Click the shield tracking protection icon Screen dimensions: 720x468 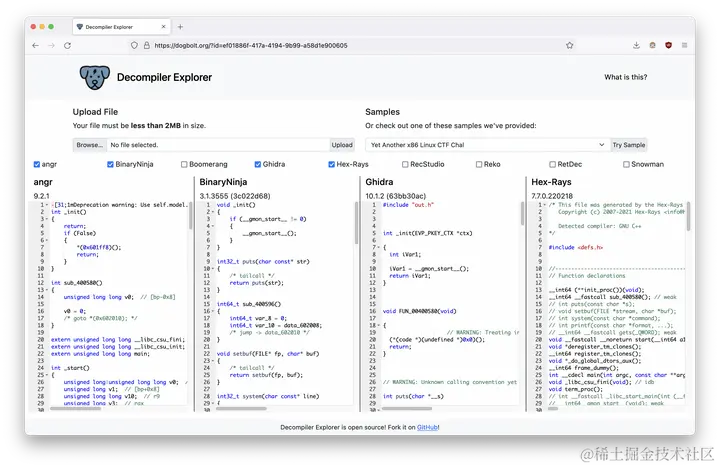[x=134, y=45]
